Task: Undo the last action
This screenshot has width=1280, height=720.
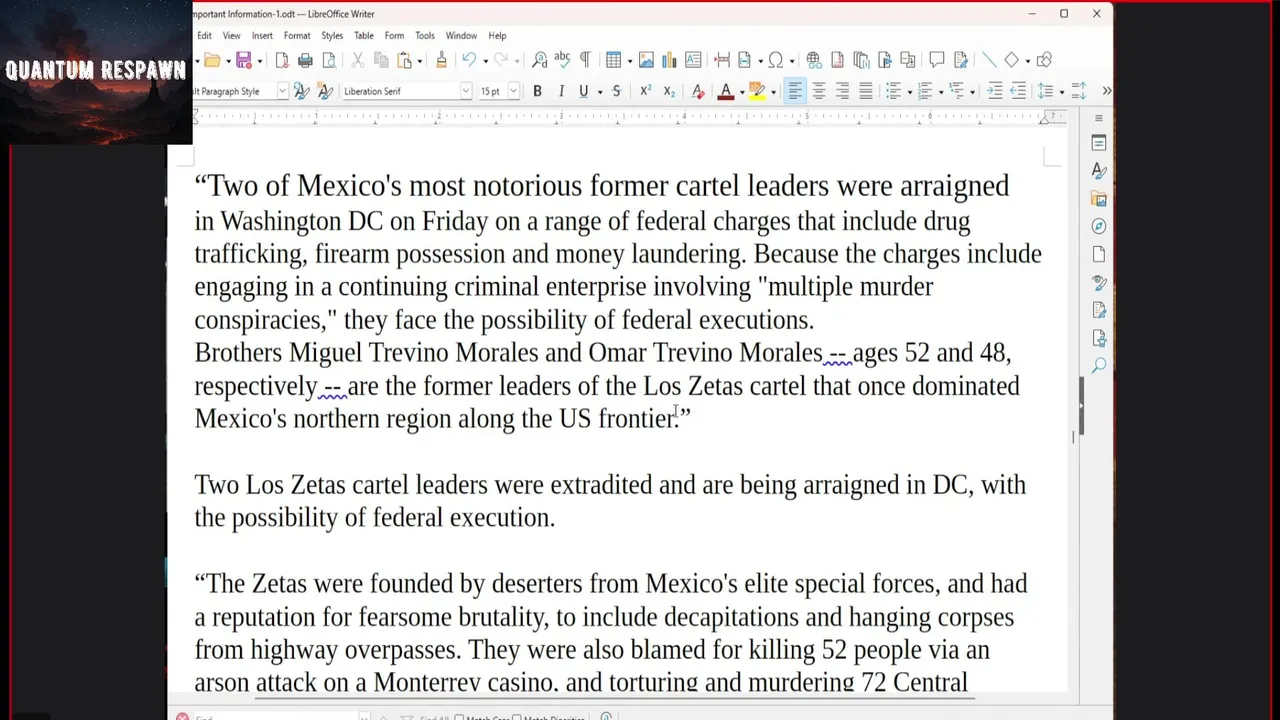Action: (468, 60)
